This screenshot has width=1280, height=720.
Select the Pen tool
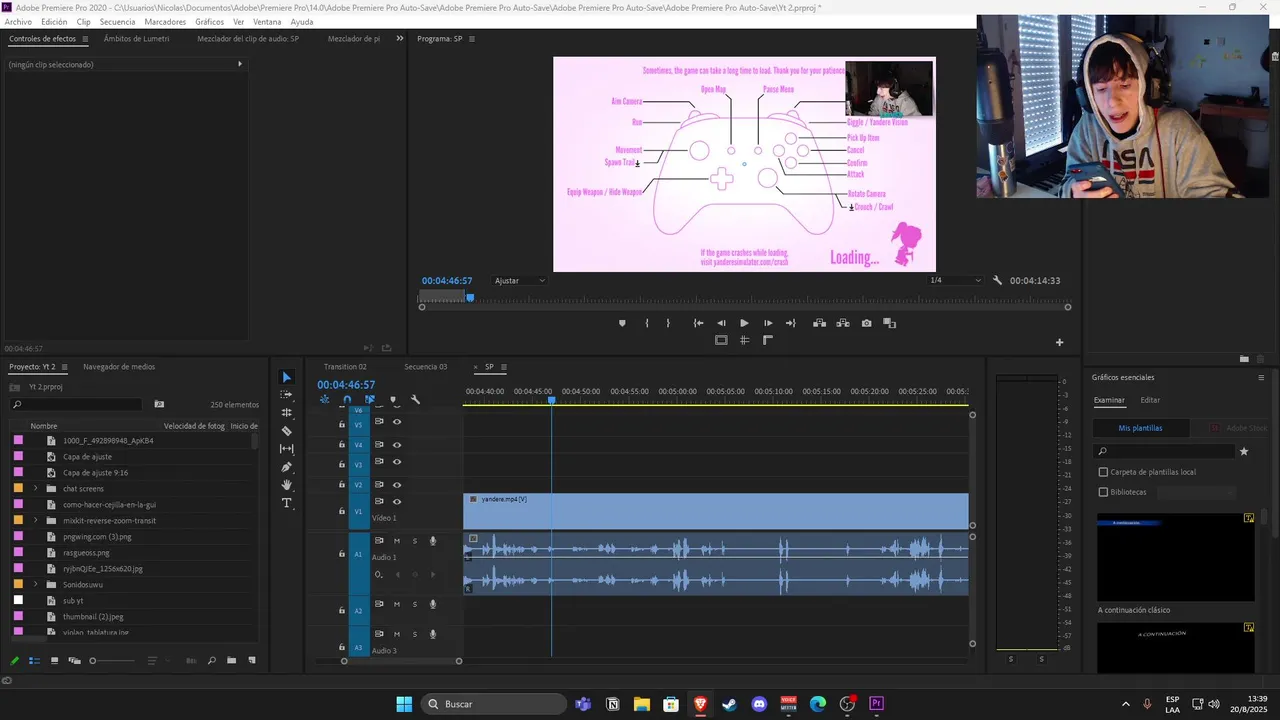click(287, 467)
